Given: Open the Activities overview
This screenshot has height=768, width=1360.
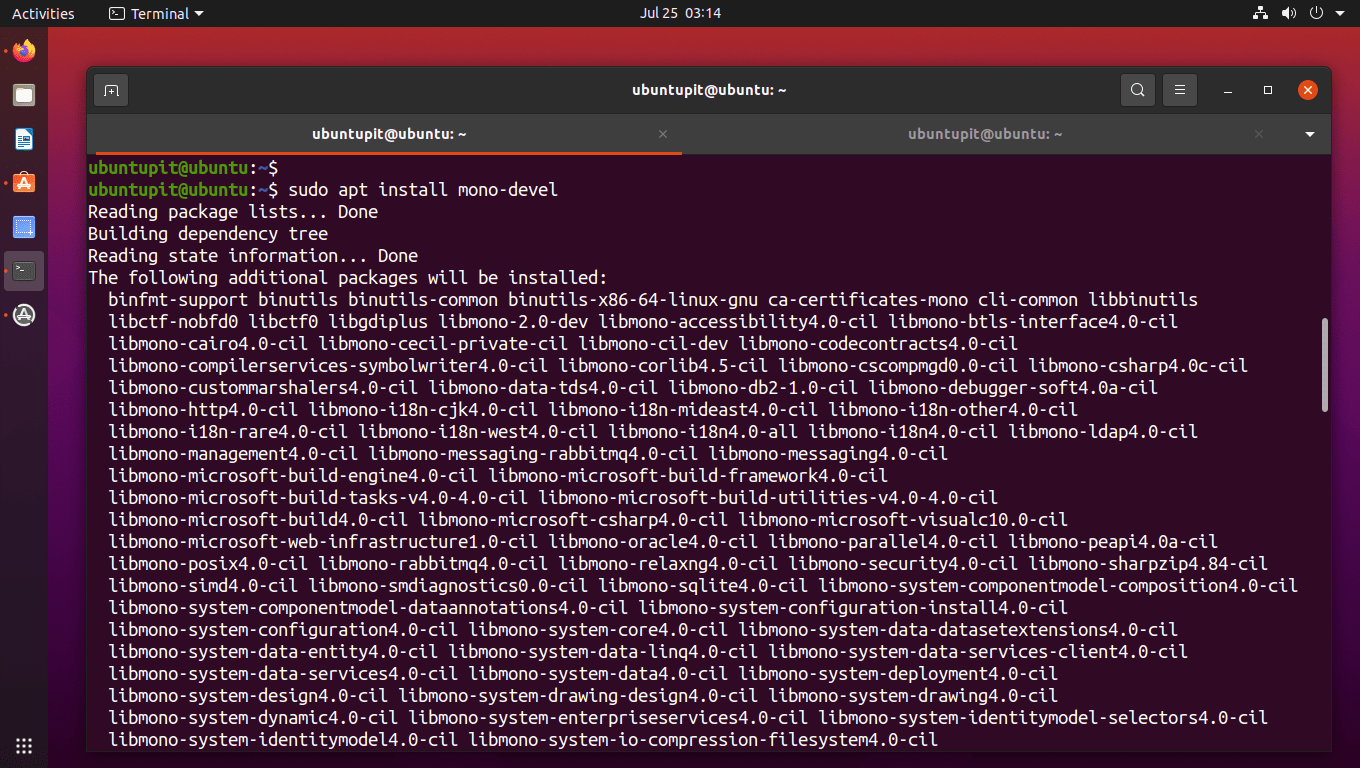Looking at the screenshot, I should tap(43, 13).
